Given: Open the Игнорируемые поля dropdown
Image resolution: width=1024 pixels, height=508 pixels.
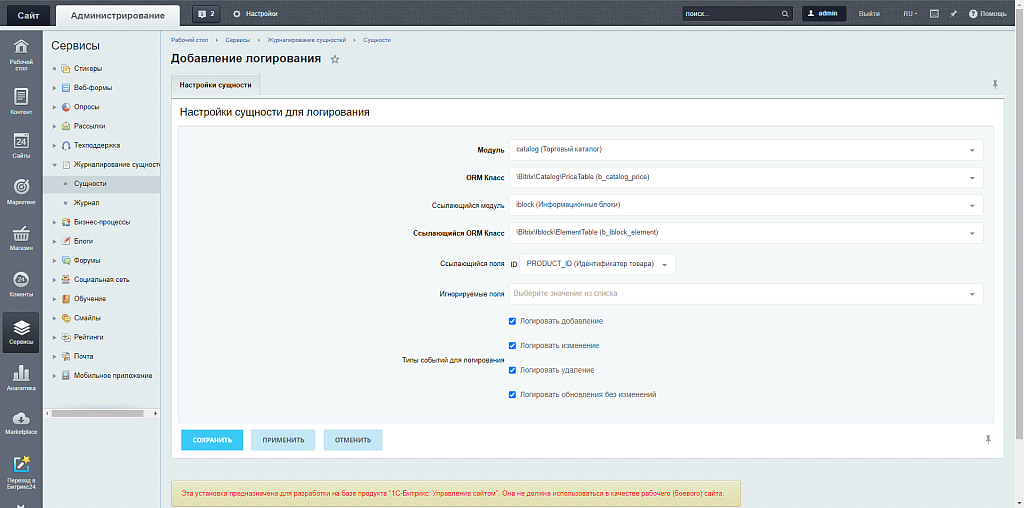Looking at the screenshot, I should pos(745,294).
